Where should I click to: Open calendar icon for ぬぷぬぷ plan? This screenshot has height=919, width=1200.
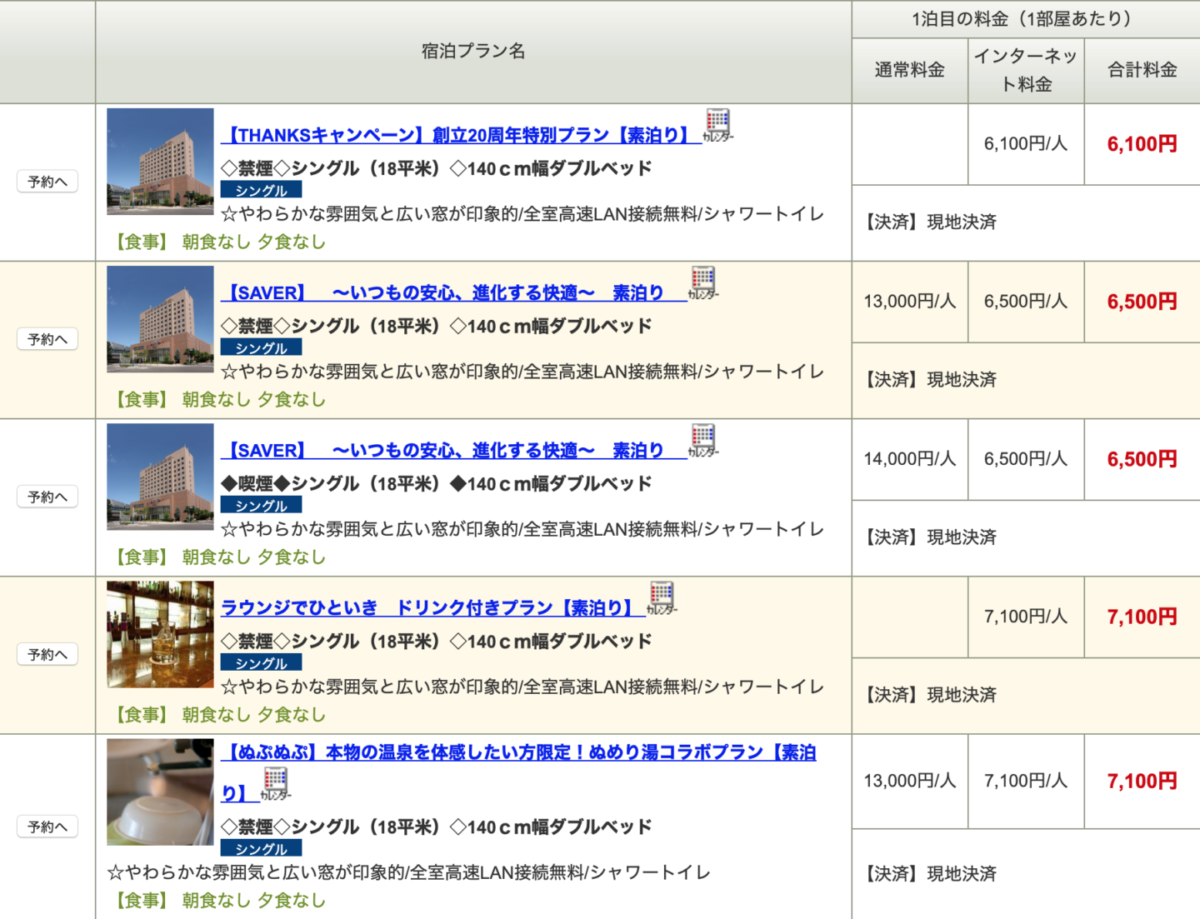coord(277,784)
